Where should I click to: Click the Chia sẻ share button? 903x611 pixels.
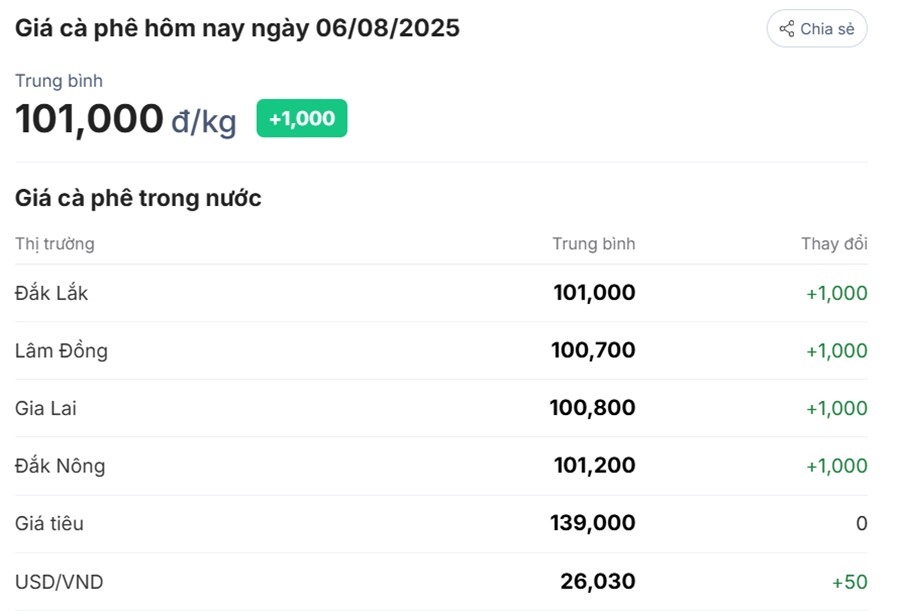point(817,28)
